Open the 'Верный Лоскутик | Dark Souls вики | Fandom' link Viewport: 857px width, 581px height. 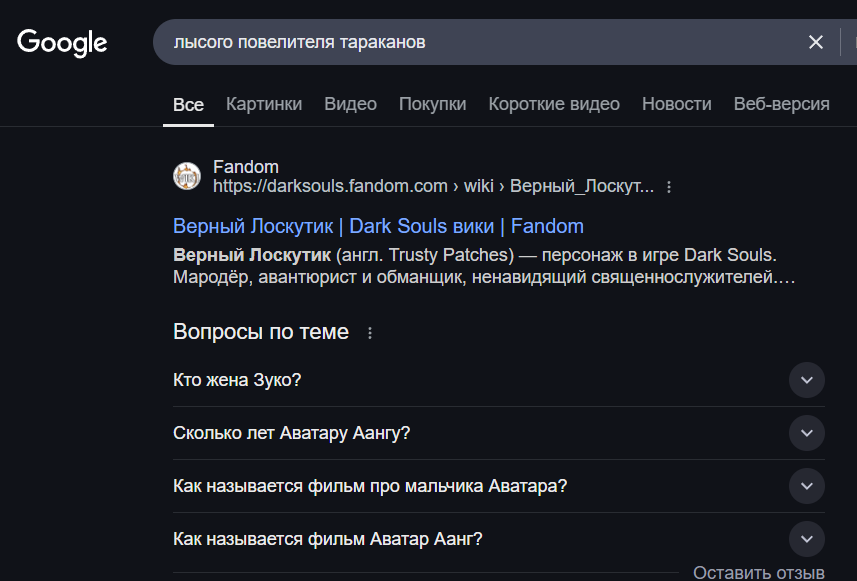pyautogui.click(x=378, y=226)
